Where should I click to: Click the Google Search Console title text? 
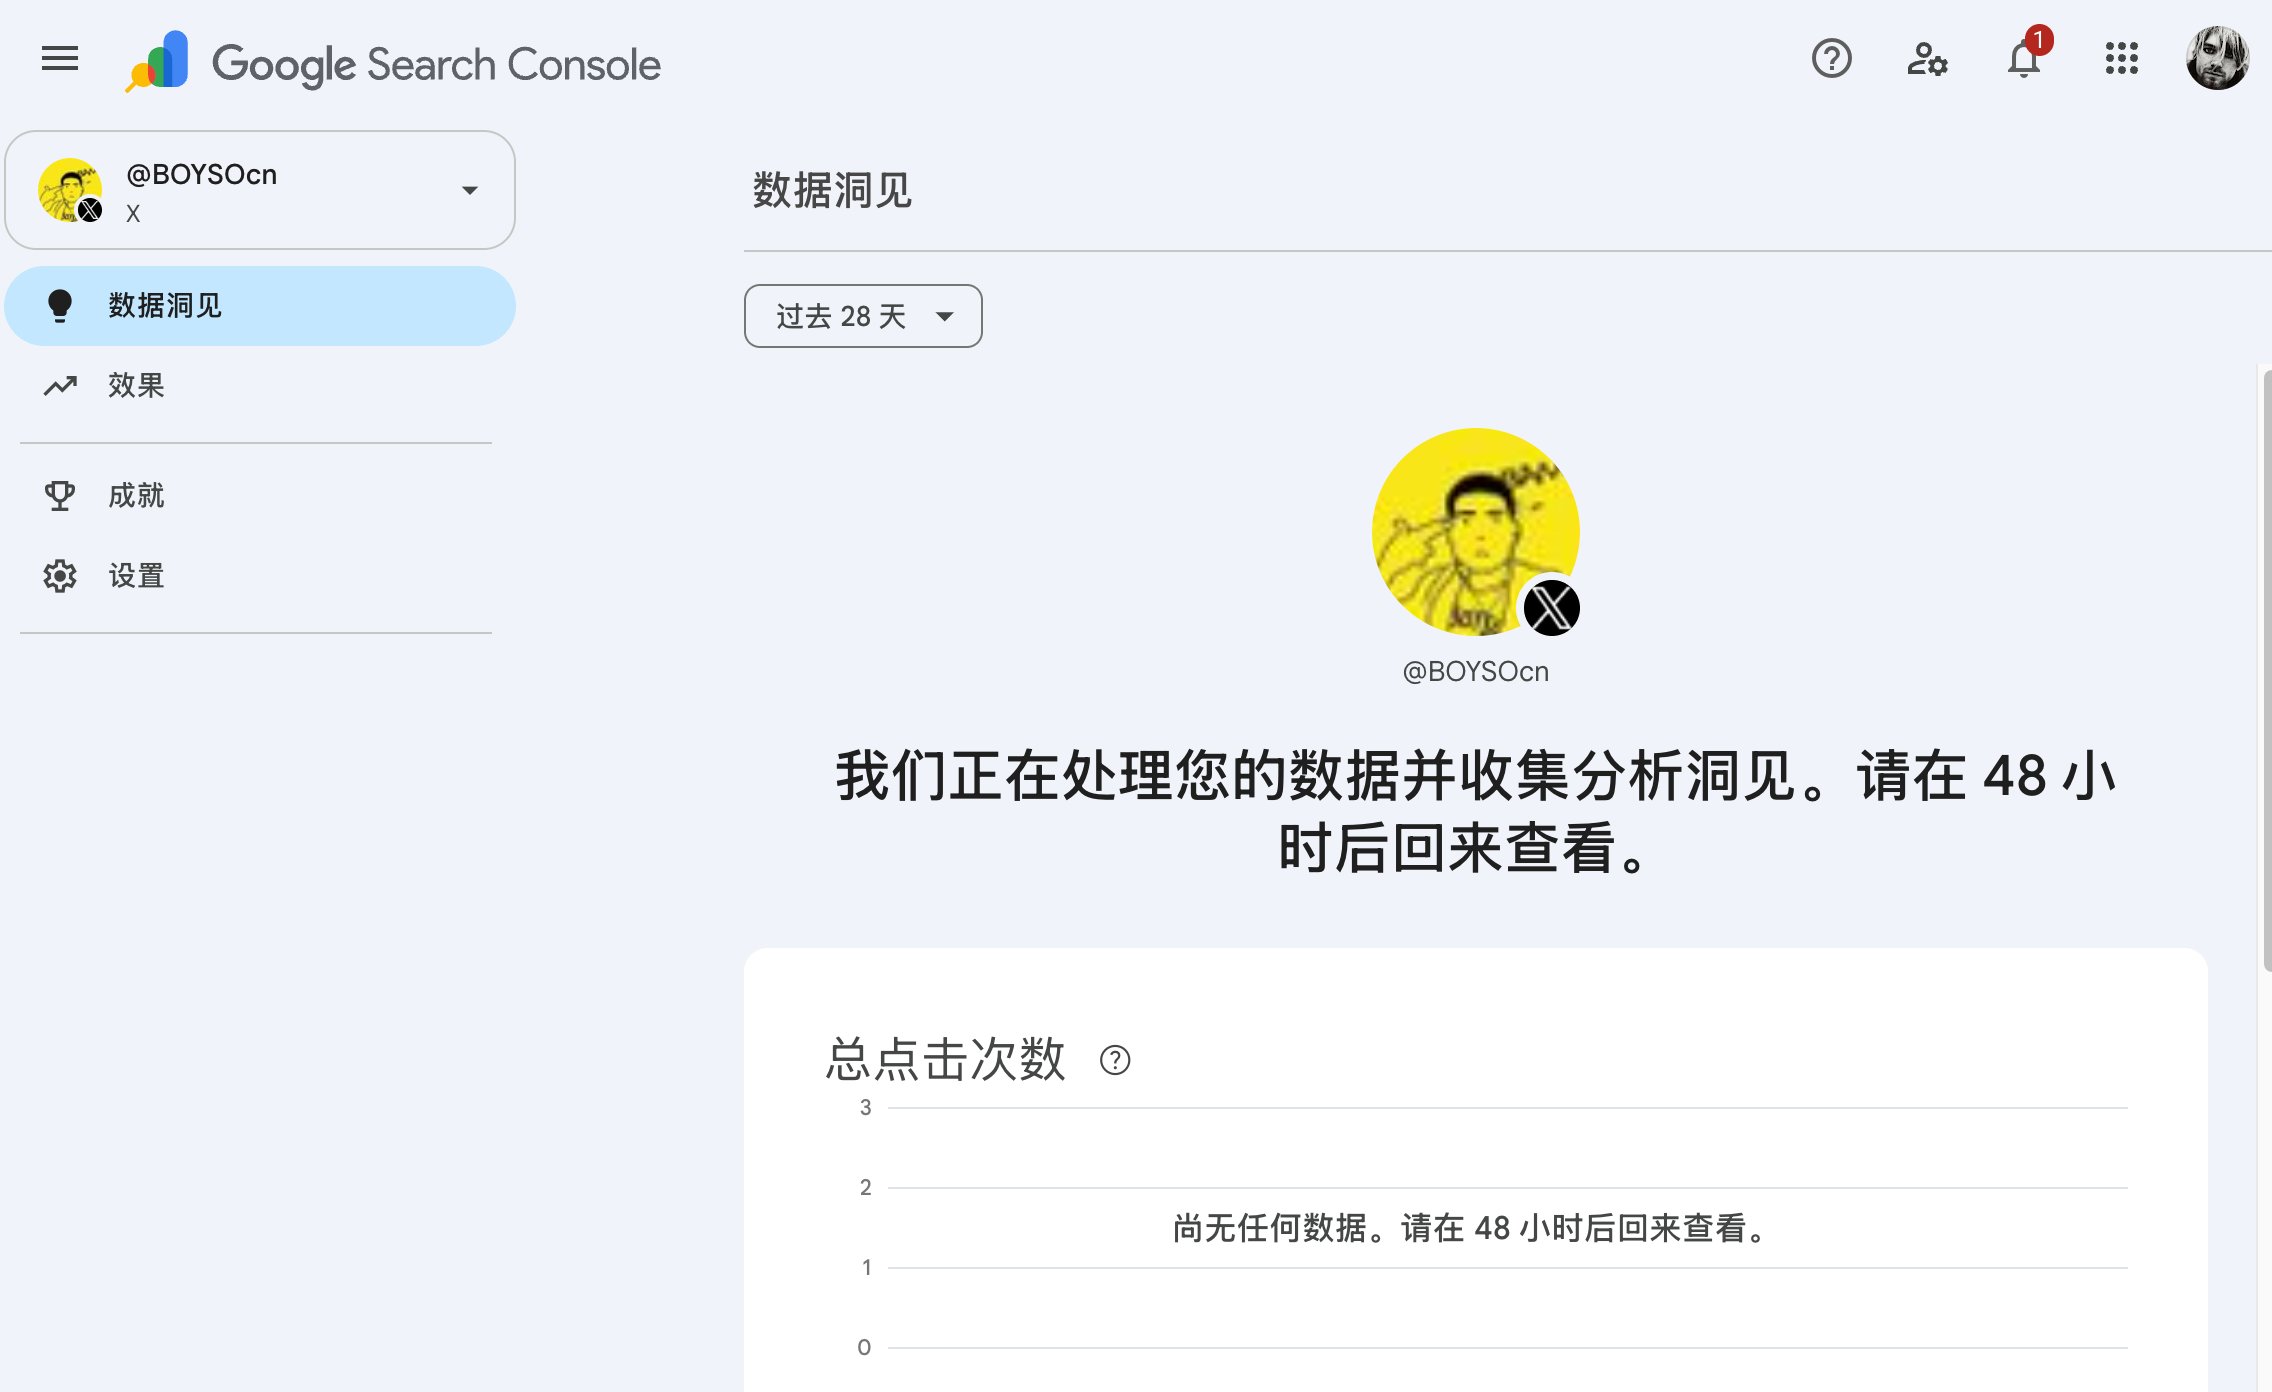point(436,64)
